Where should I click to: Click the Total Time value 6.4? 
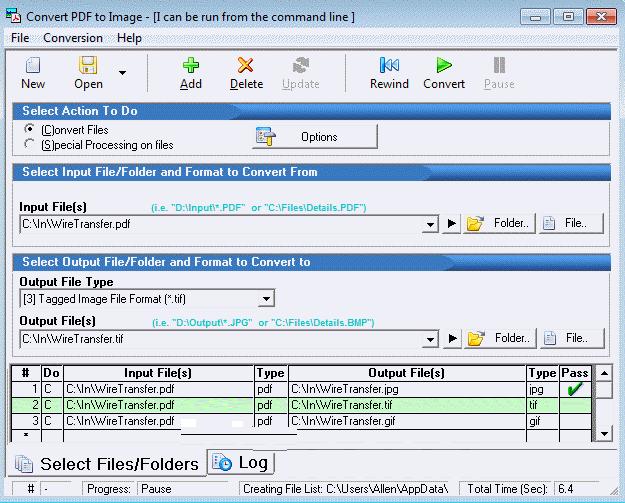pos(576,489)
